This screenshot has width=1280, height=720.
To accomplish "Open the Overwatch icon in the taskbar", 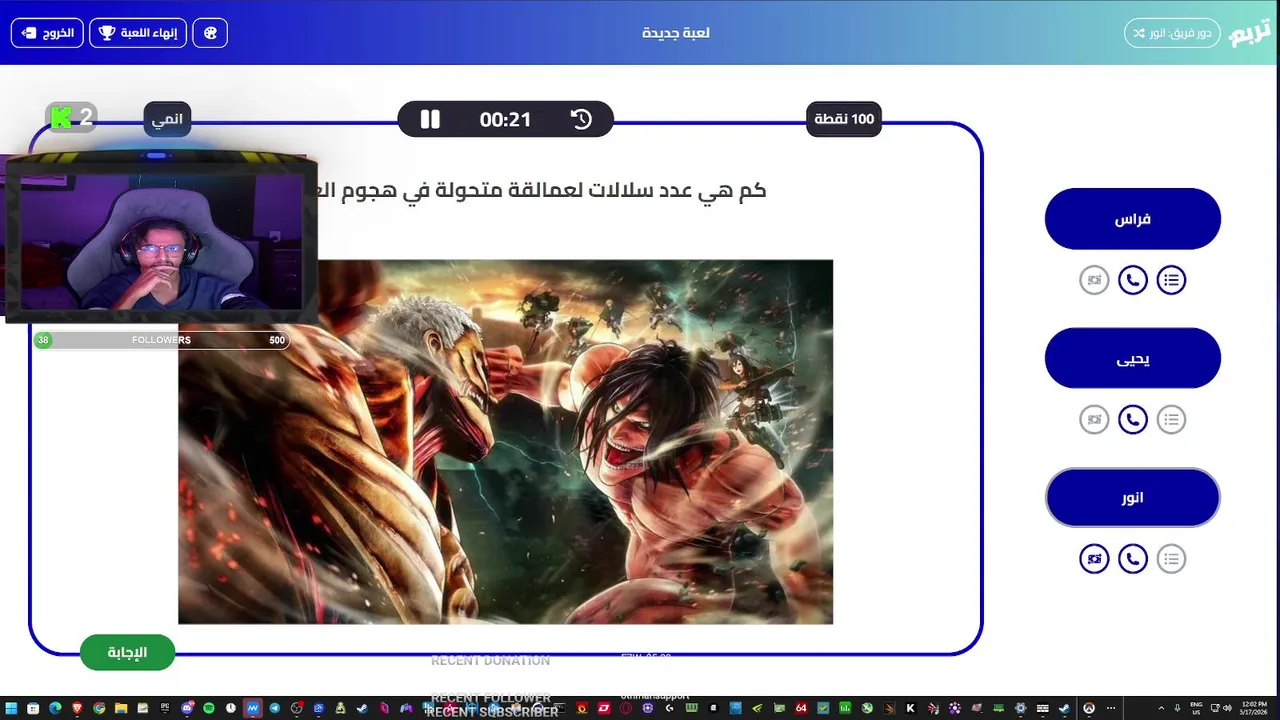I will (x=1089, y=708).
